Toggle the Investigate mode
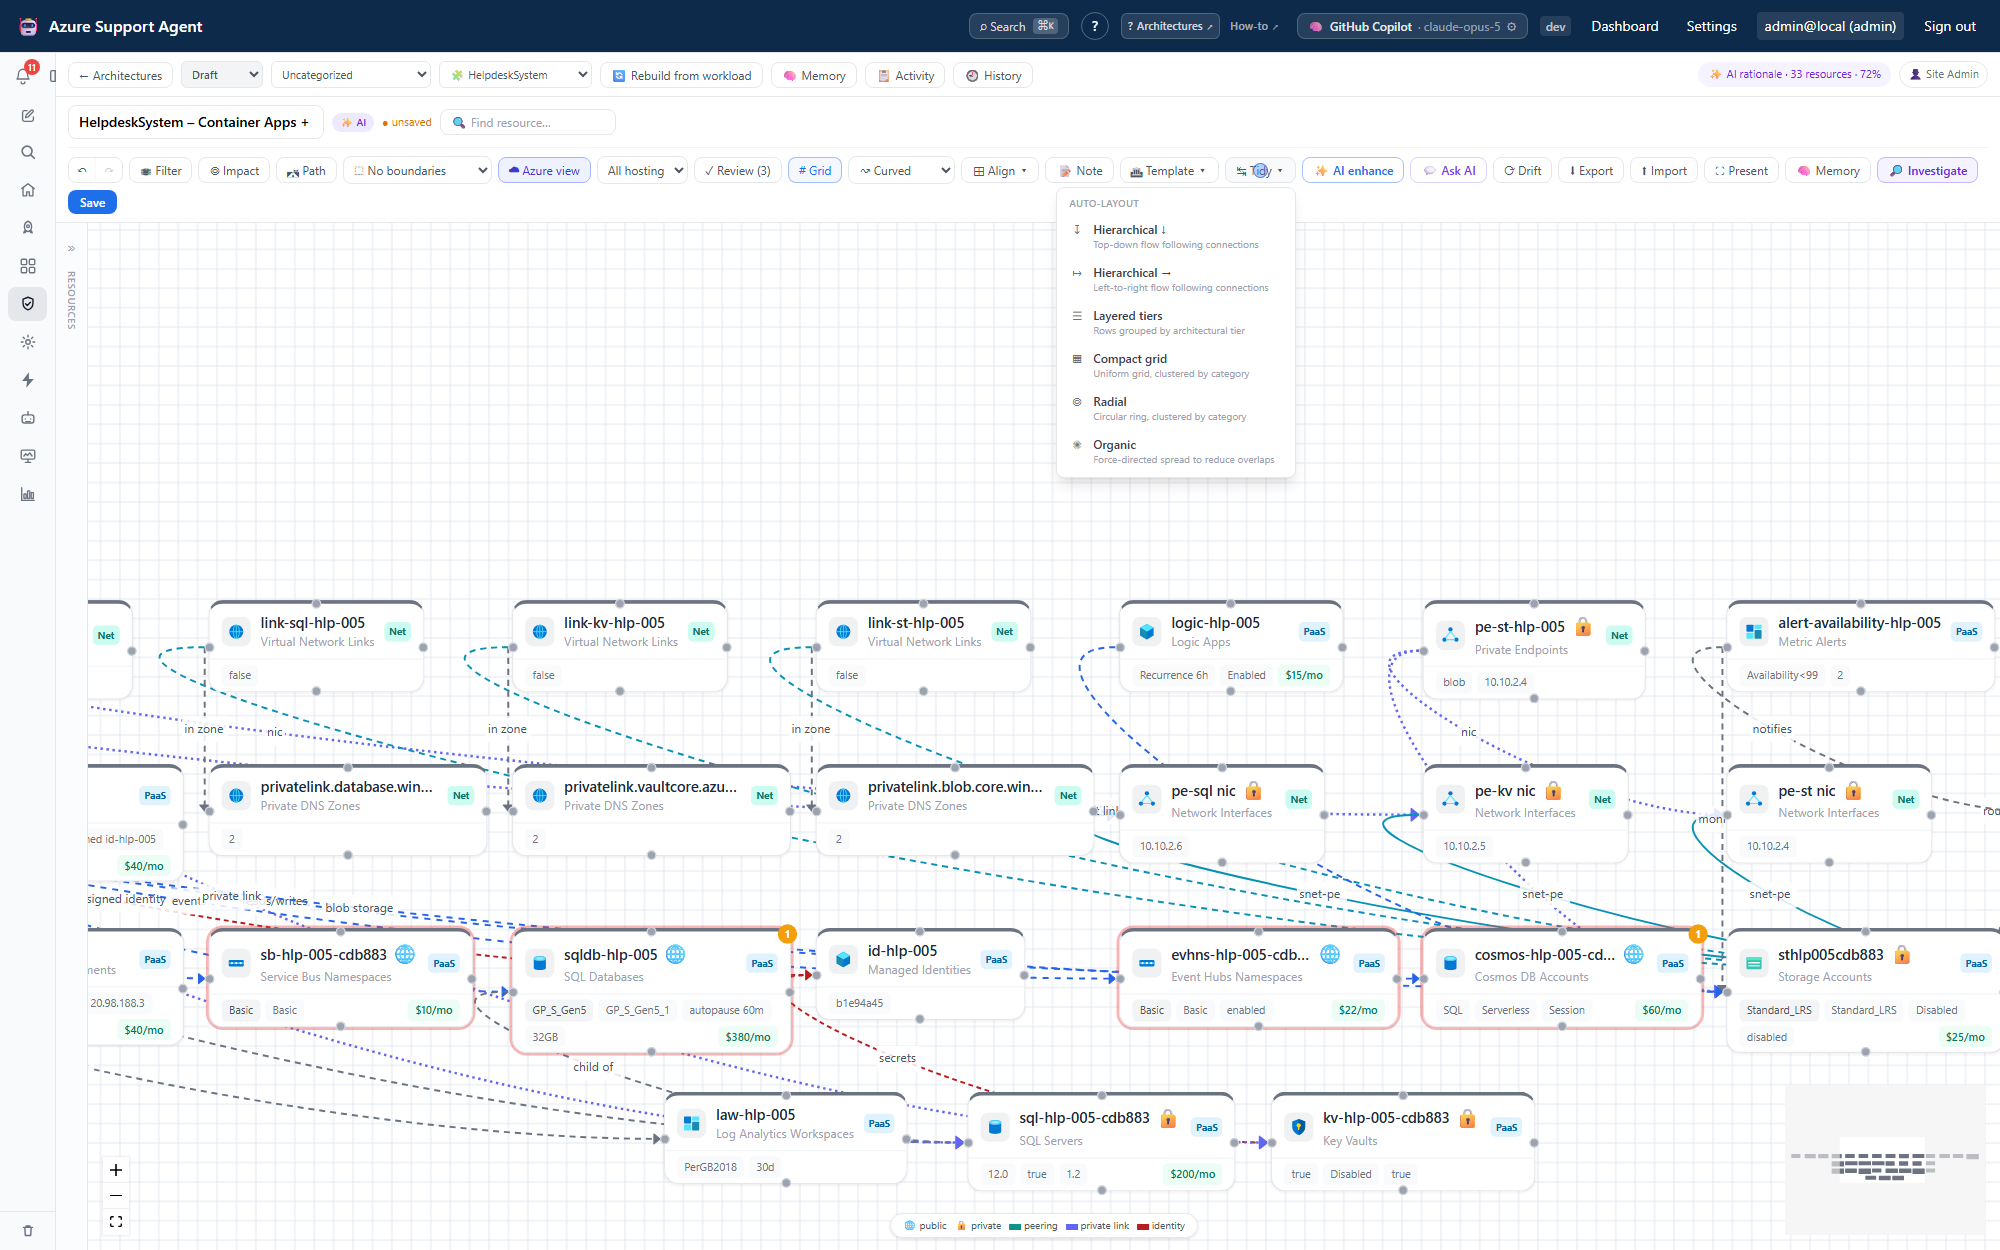Screen dimensions: 2000x1250 pyautogui.click(x=1927, y=171)
